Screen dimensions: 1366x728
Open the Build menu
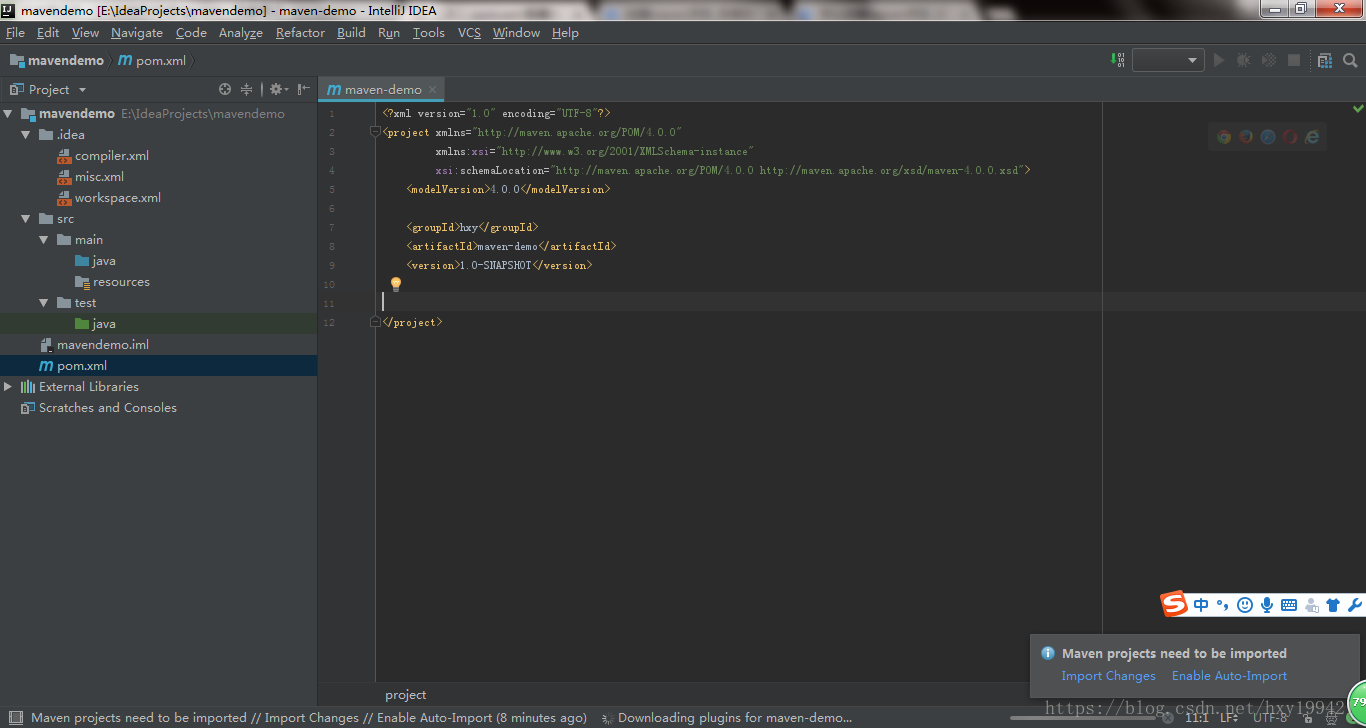point(351,32)
